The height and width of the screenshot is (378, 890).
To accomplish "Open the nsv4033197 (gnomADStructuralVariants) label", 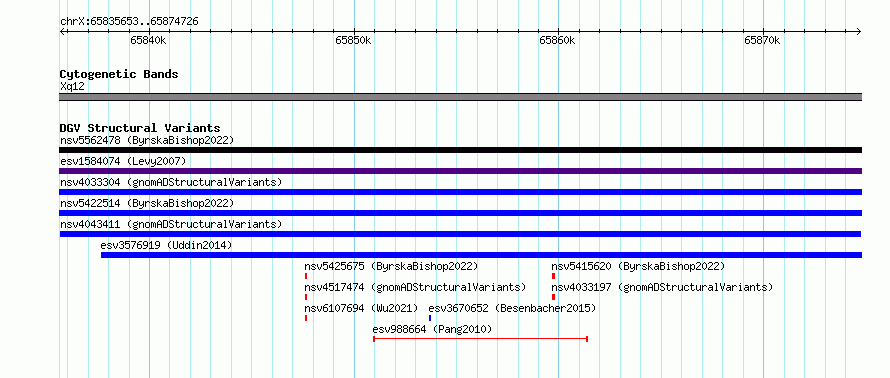I will click(x=662, y=287).
